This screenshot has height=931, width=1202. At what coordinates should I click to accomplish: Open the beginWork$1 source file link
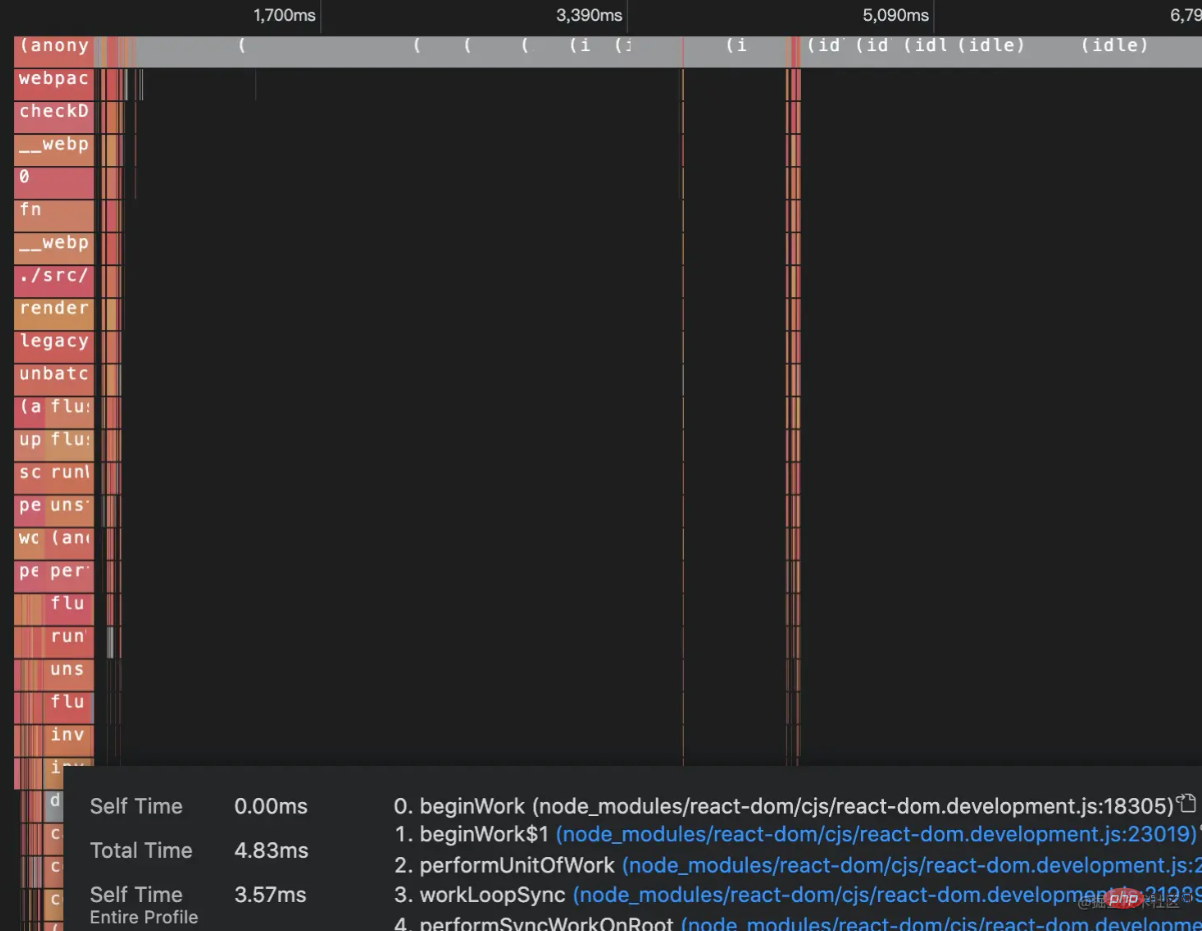point(875,834)
